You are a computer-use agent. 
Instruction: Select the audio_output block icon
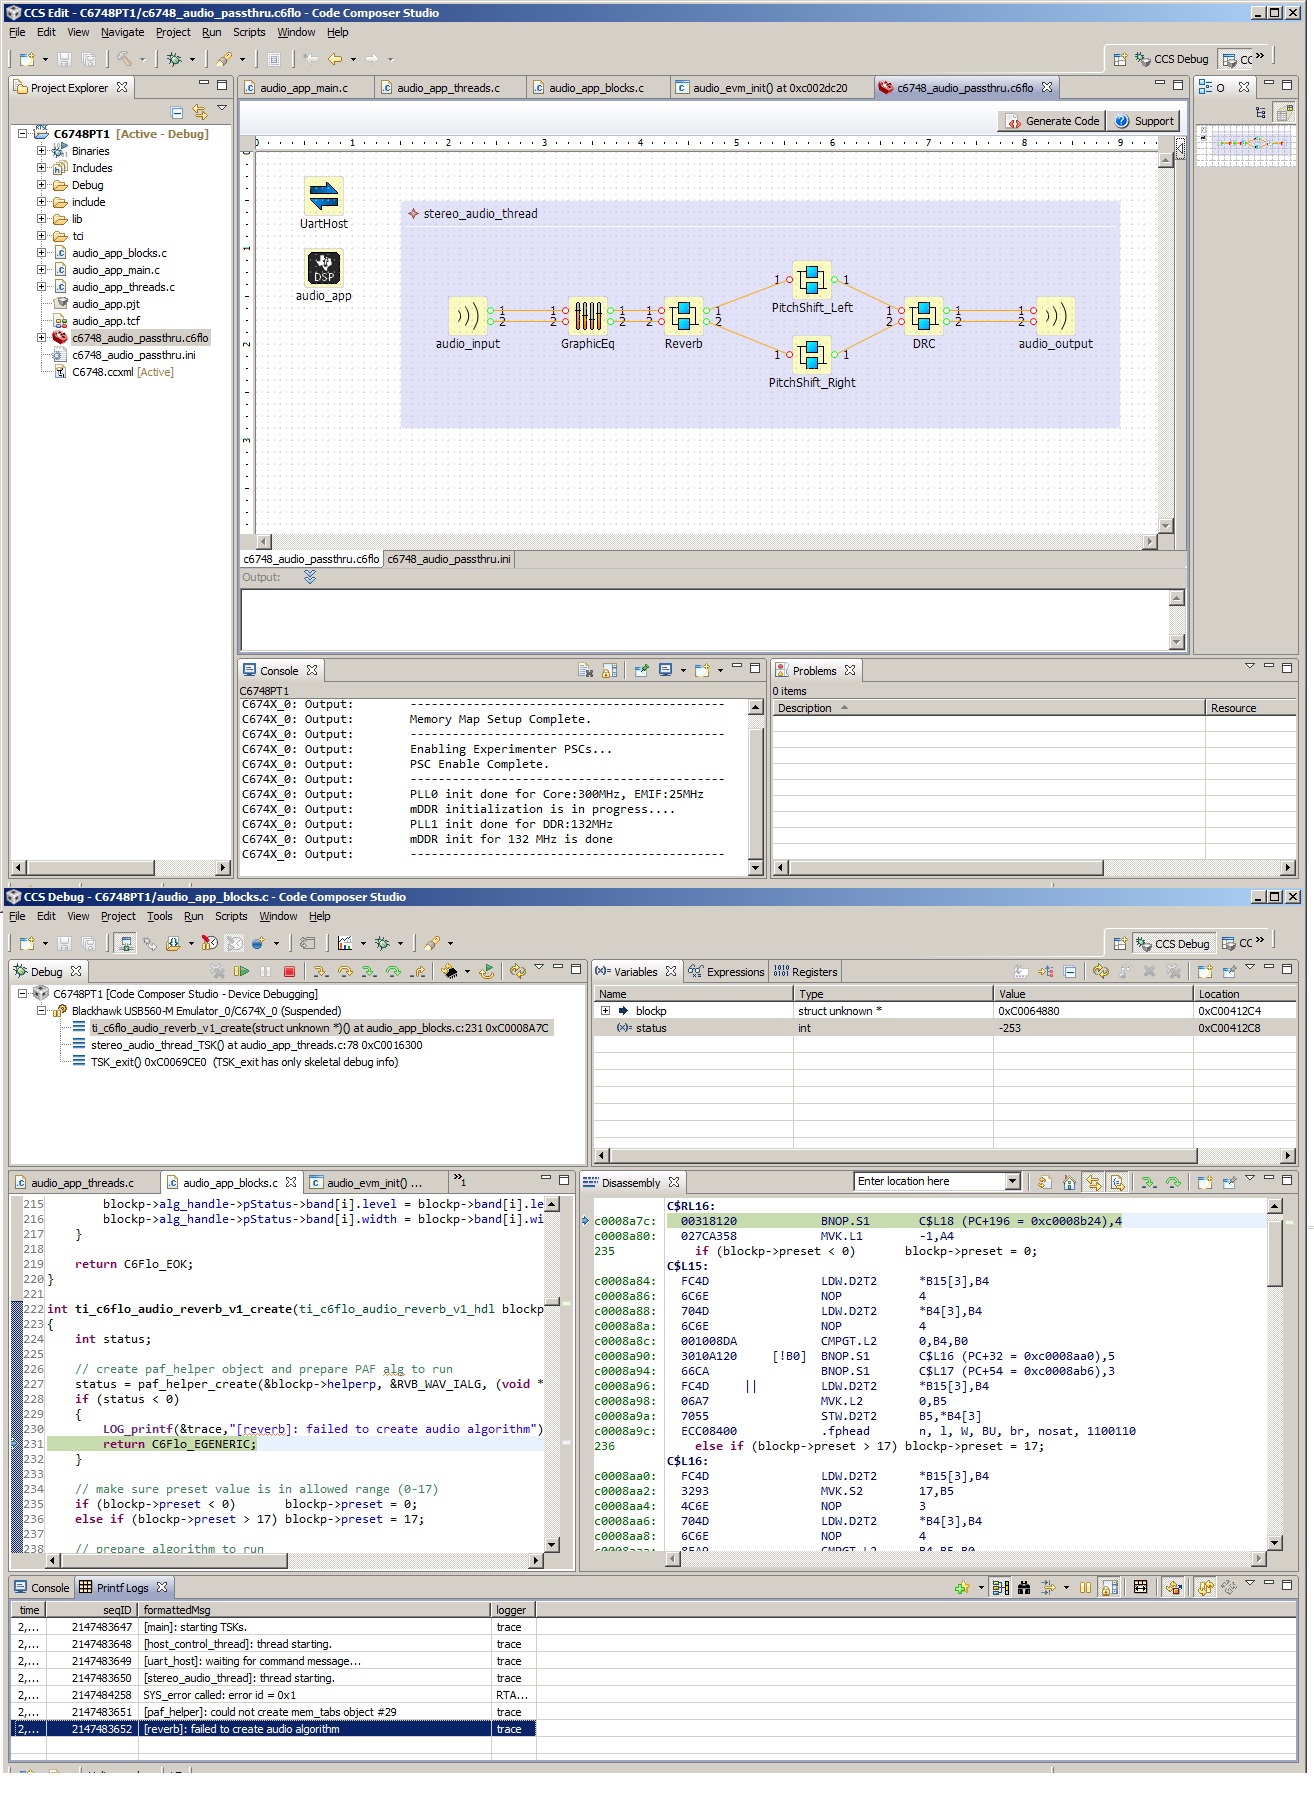1056,316
